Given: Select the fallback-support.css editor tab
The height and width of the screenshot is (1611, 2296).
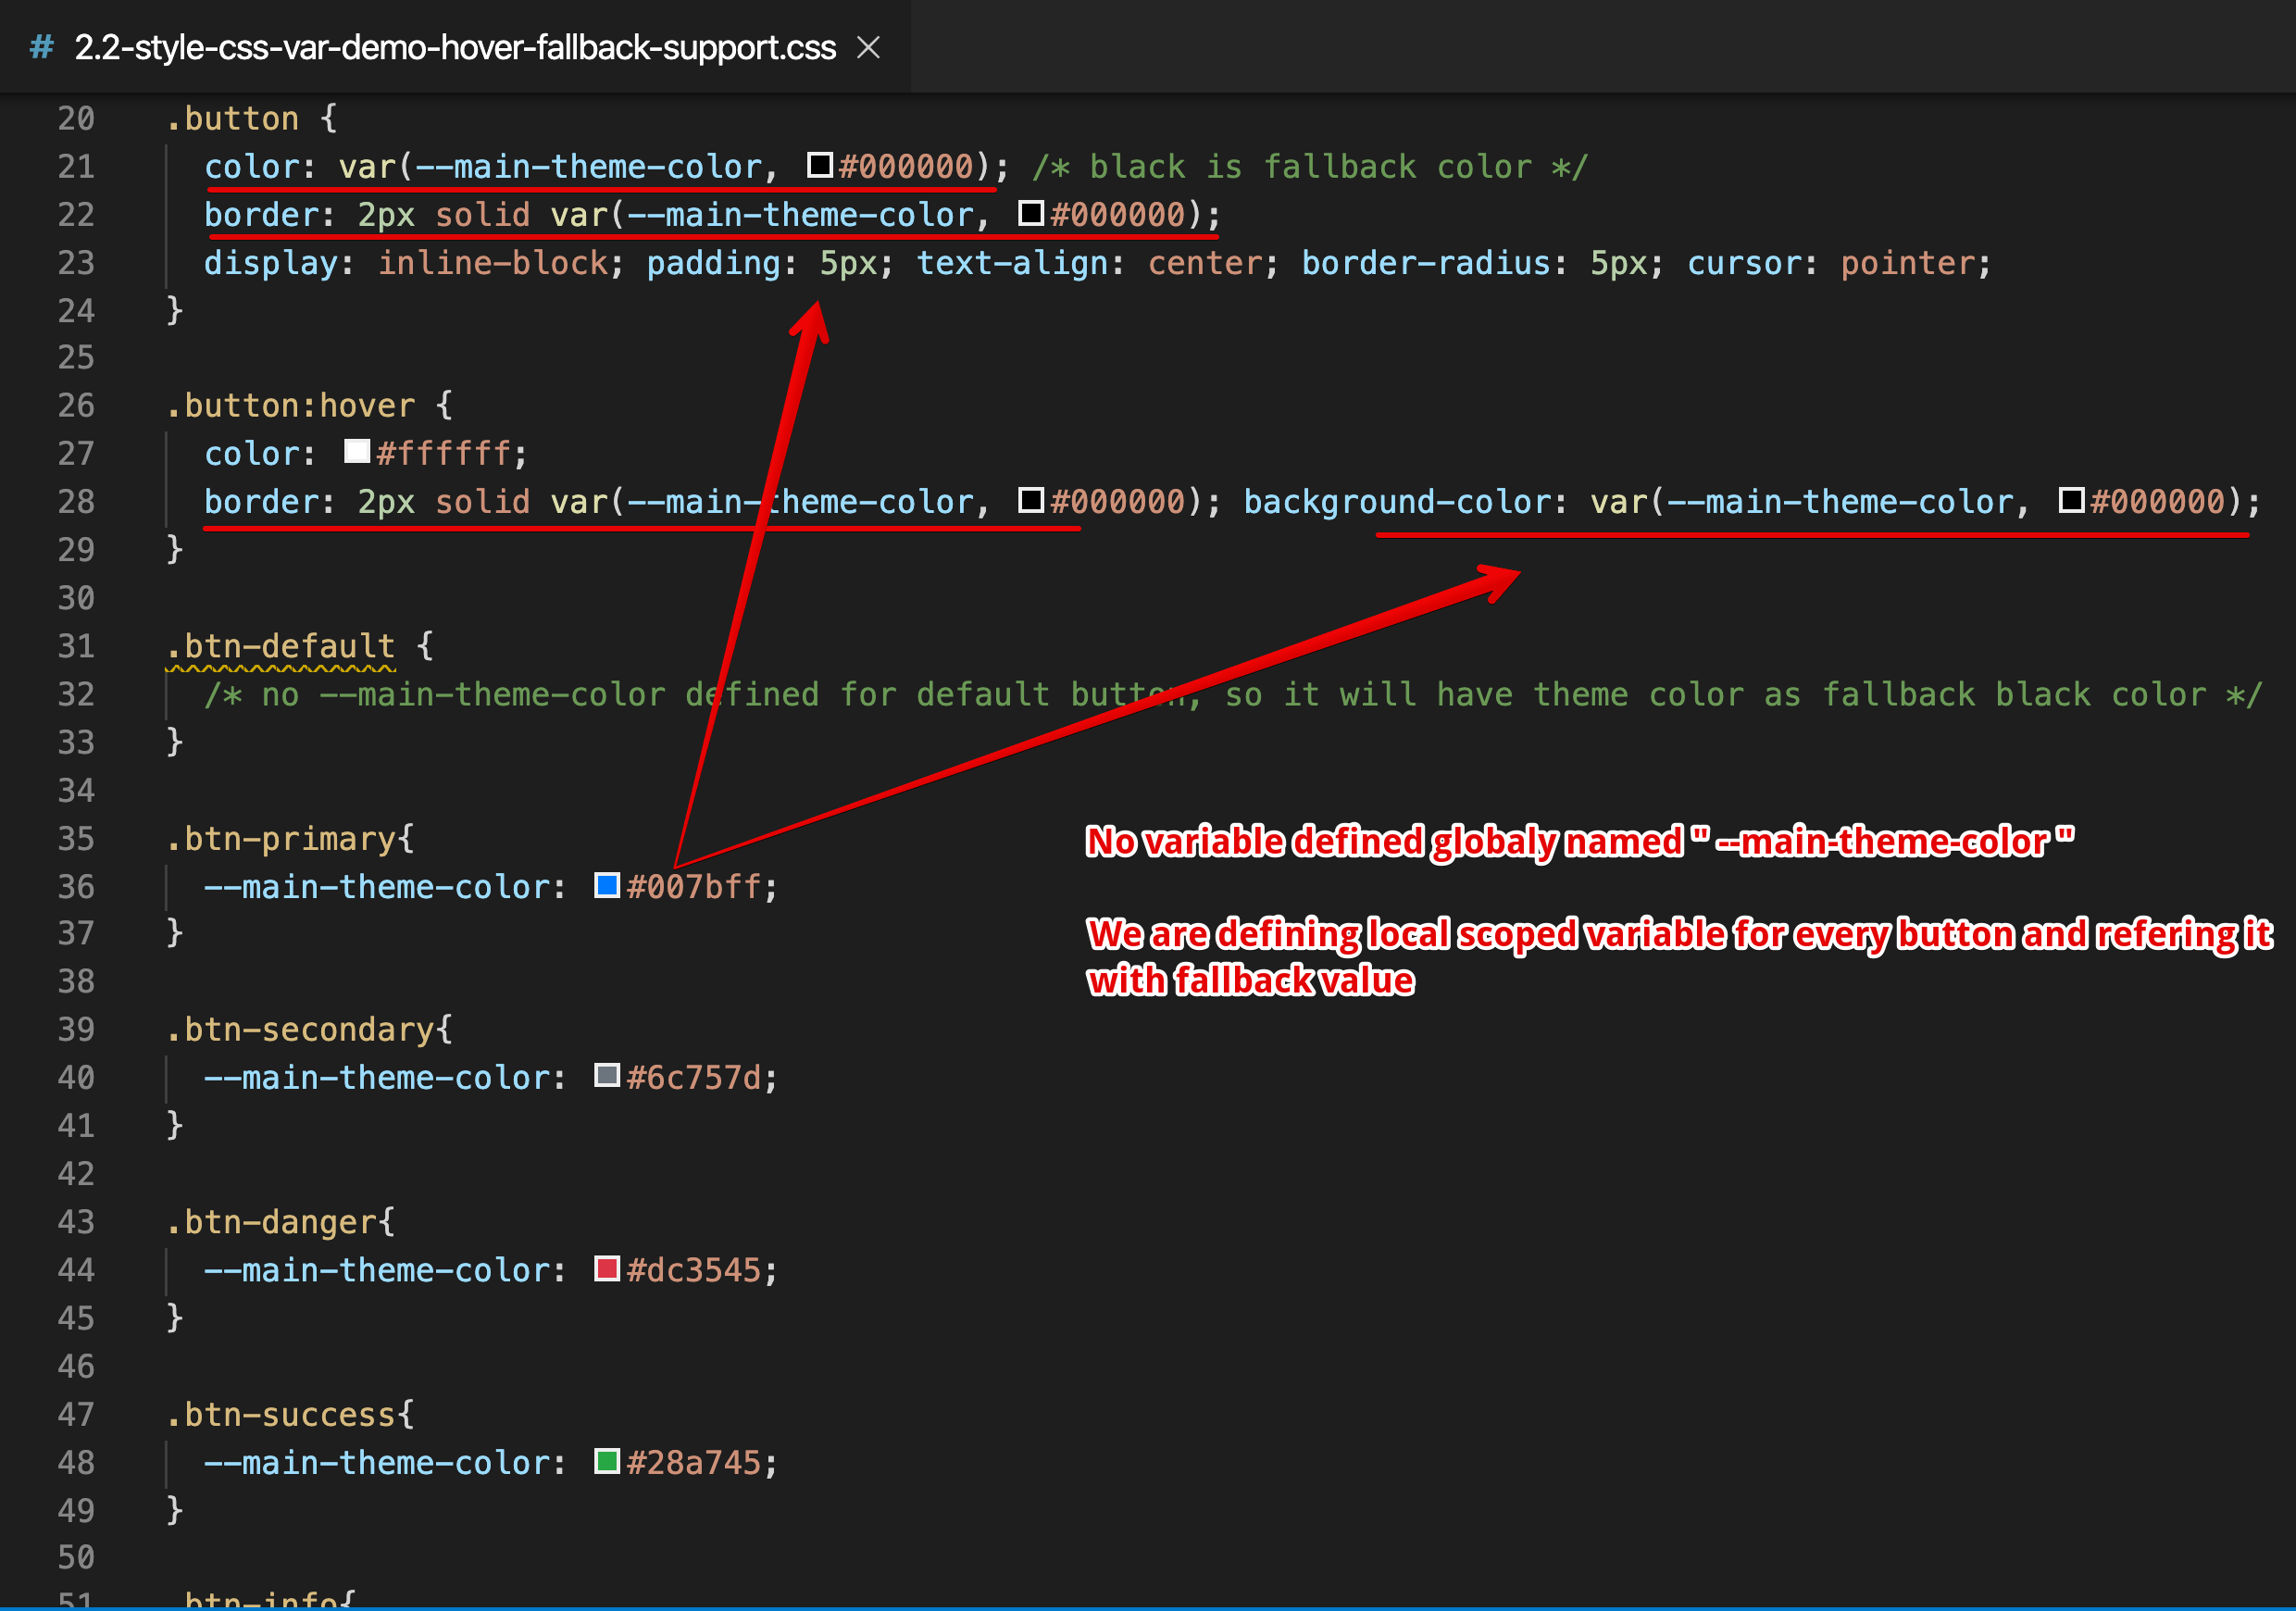Looking at the screenshot, I should click(x=455, y=47).
